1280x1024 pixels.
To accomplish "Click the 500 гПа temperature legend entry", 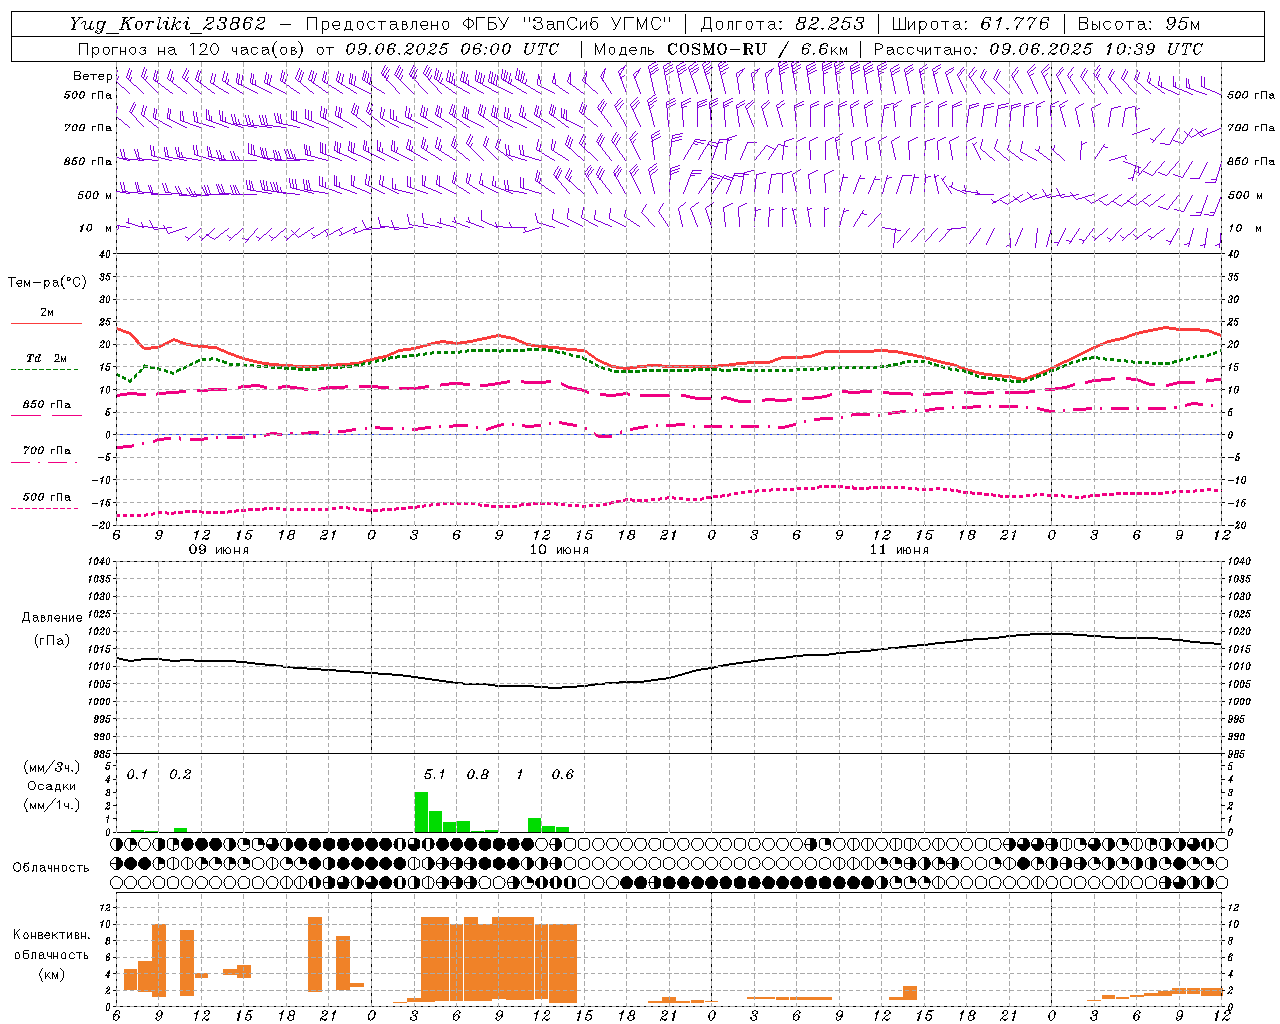I will pos(46,501).
